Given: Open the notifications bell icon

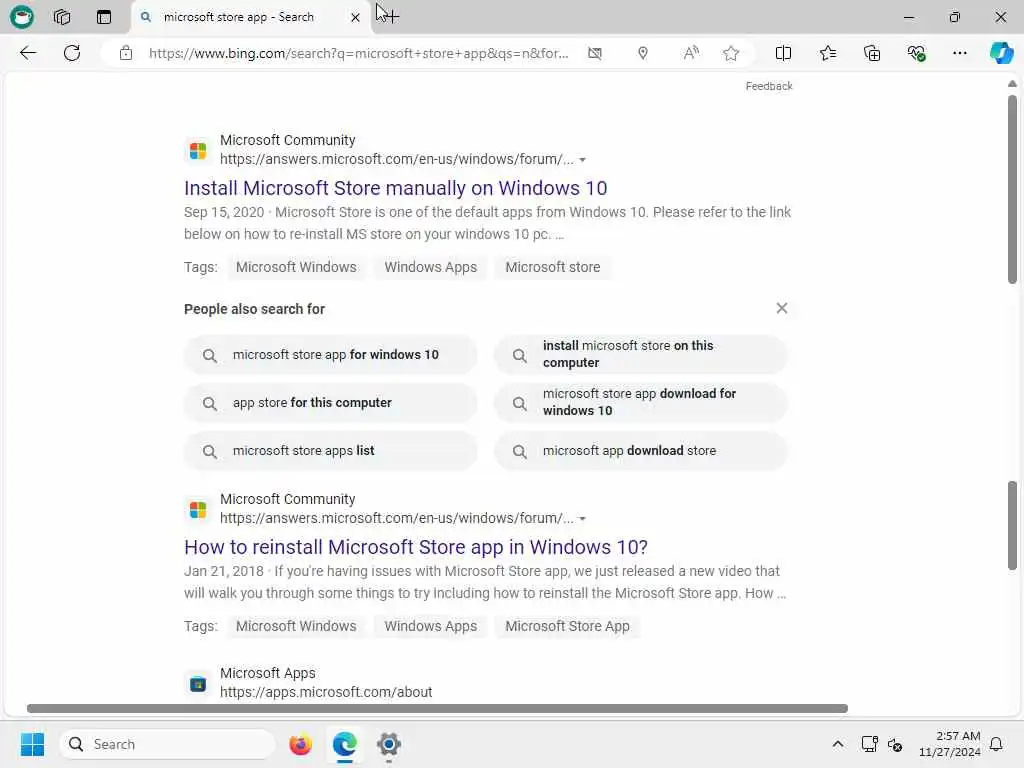Looking at the screenshot, I should [x=996, y=744].
